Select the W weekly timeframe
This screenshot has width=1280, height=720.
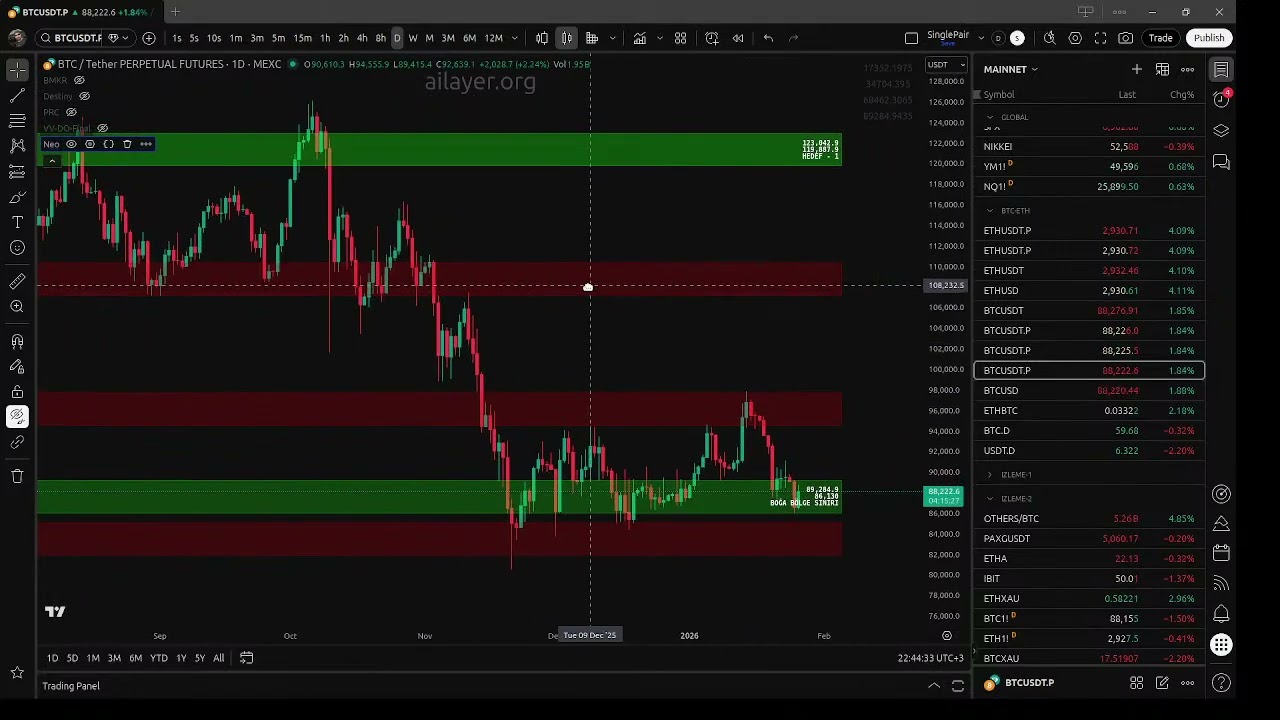[x=413, y=38]
